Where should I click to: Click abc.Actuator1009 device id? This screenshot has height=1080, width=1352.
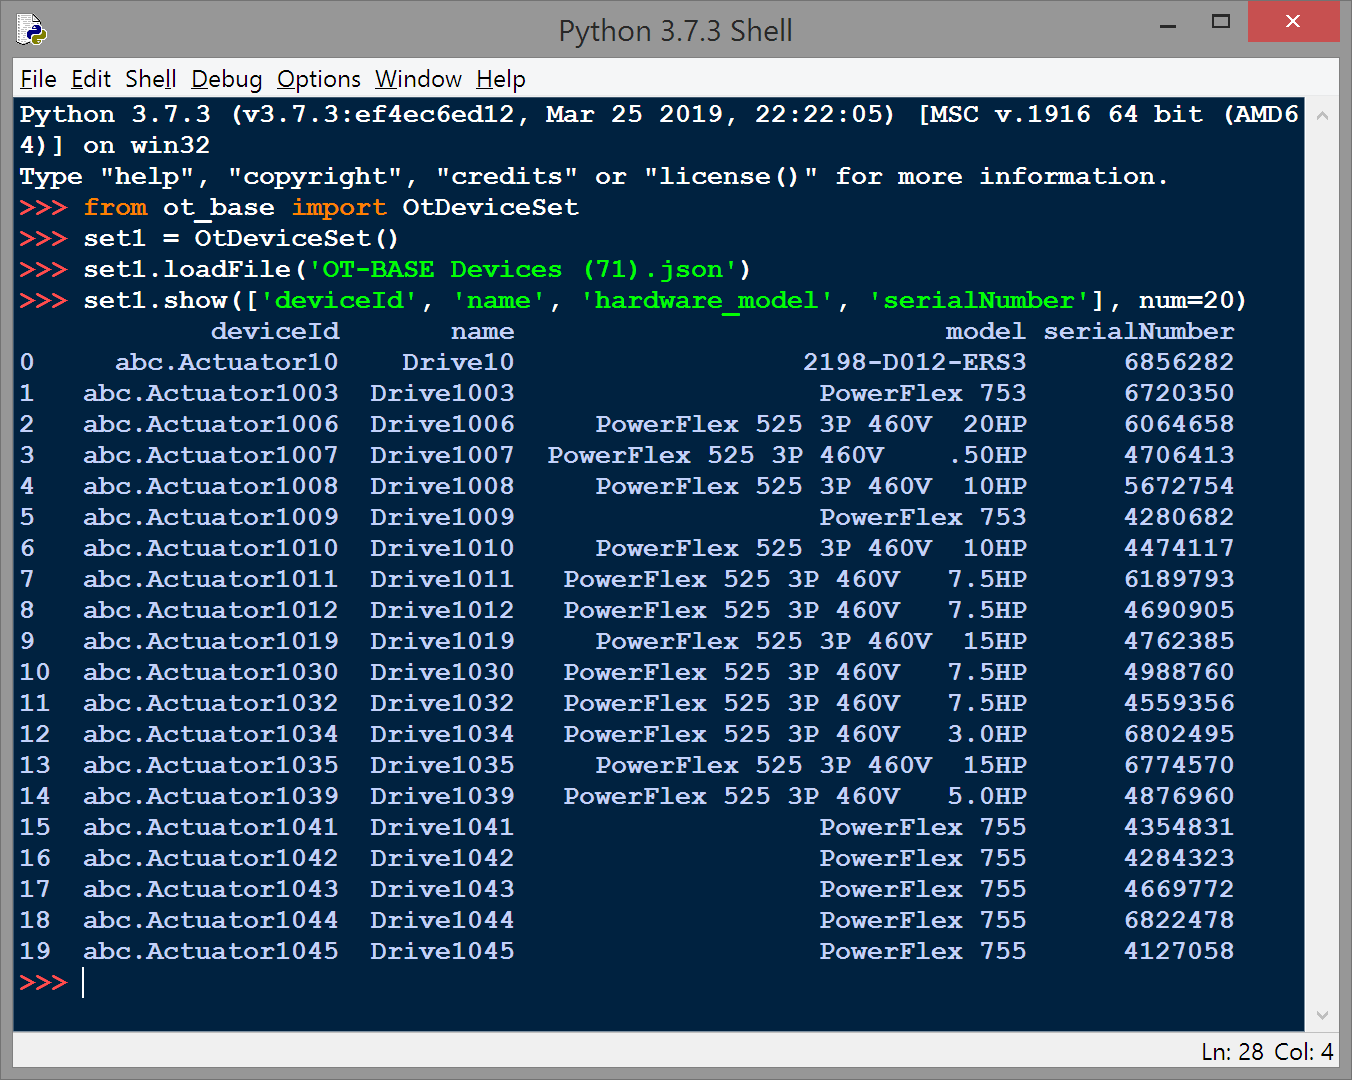211,517
